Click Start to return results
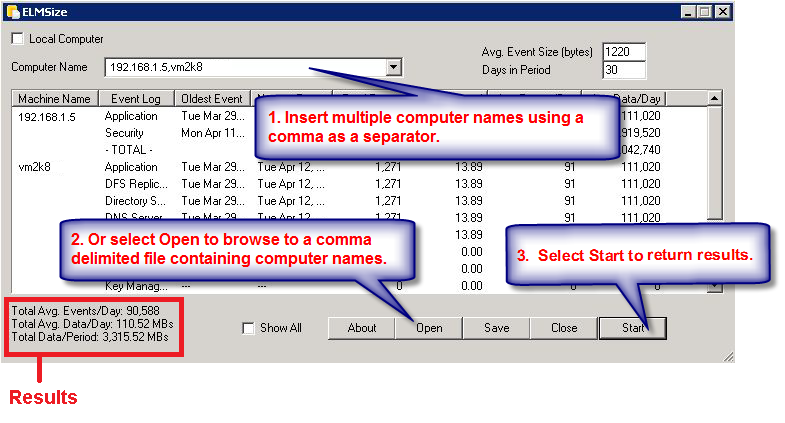Image resolution: width=785 pixels, height=423 pixels. coord(633,328)
